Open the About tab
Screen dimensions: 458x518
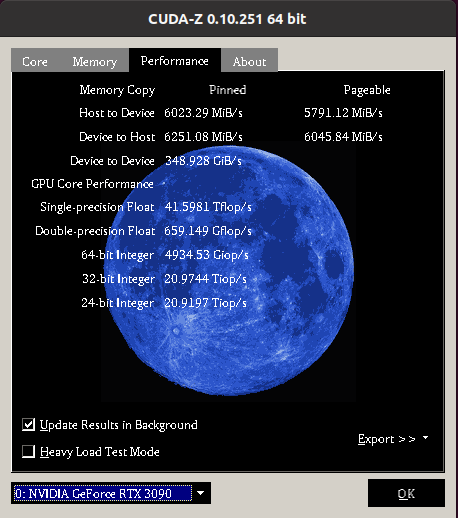pyautogui.click(x=249, y=62)
